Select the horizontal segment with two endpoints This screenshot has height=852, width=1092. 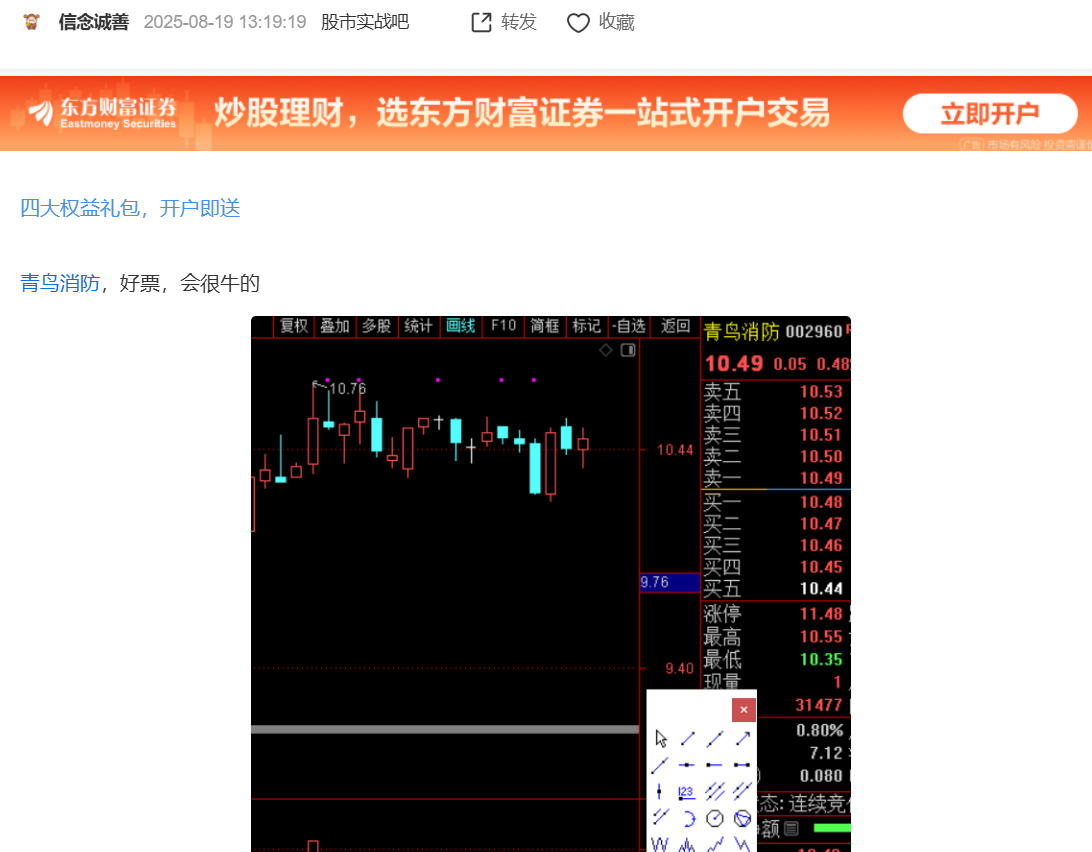[742, 765]
